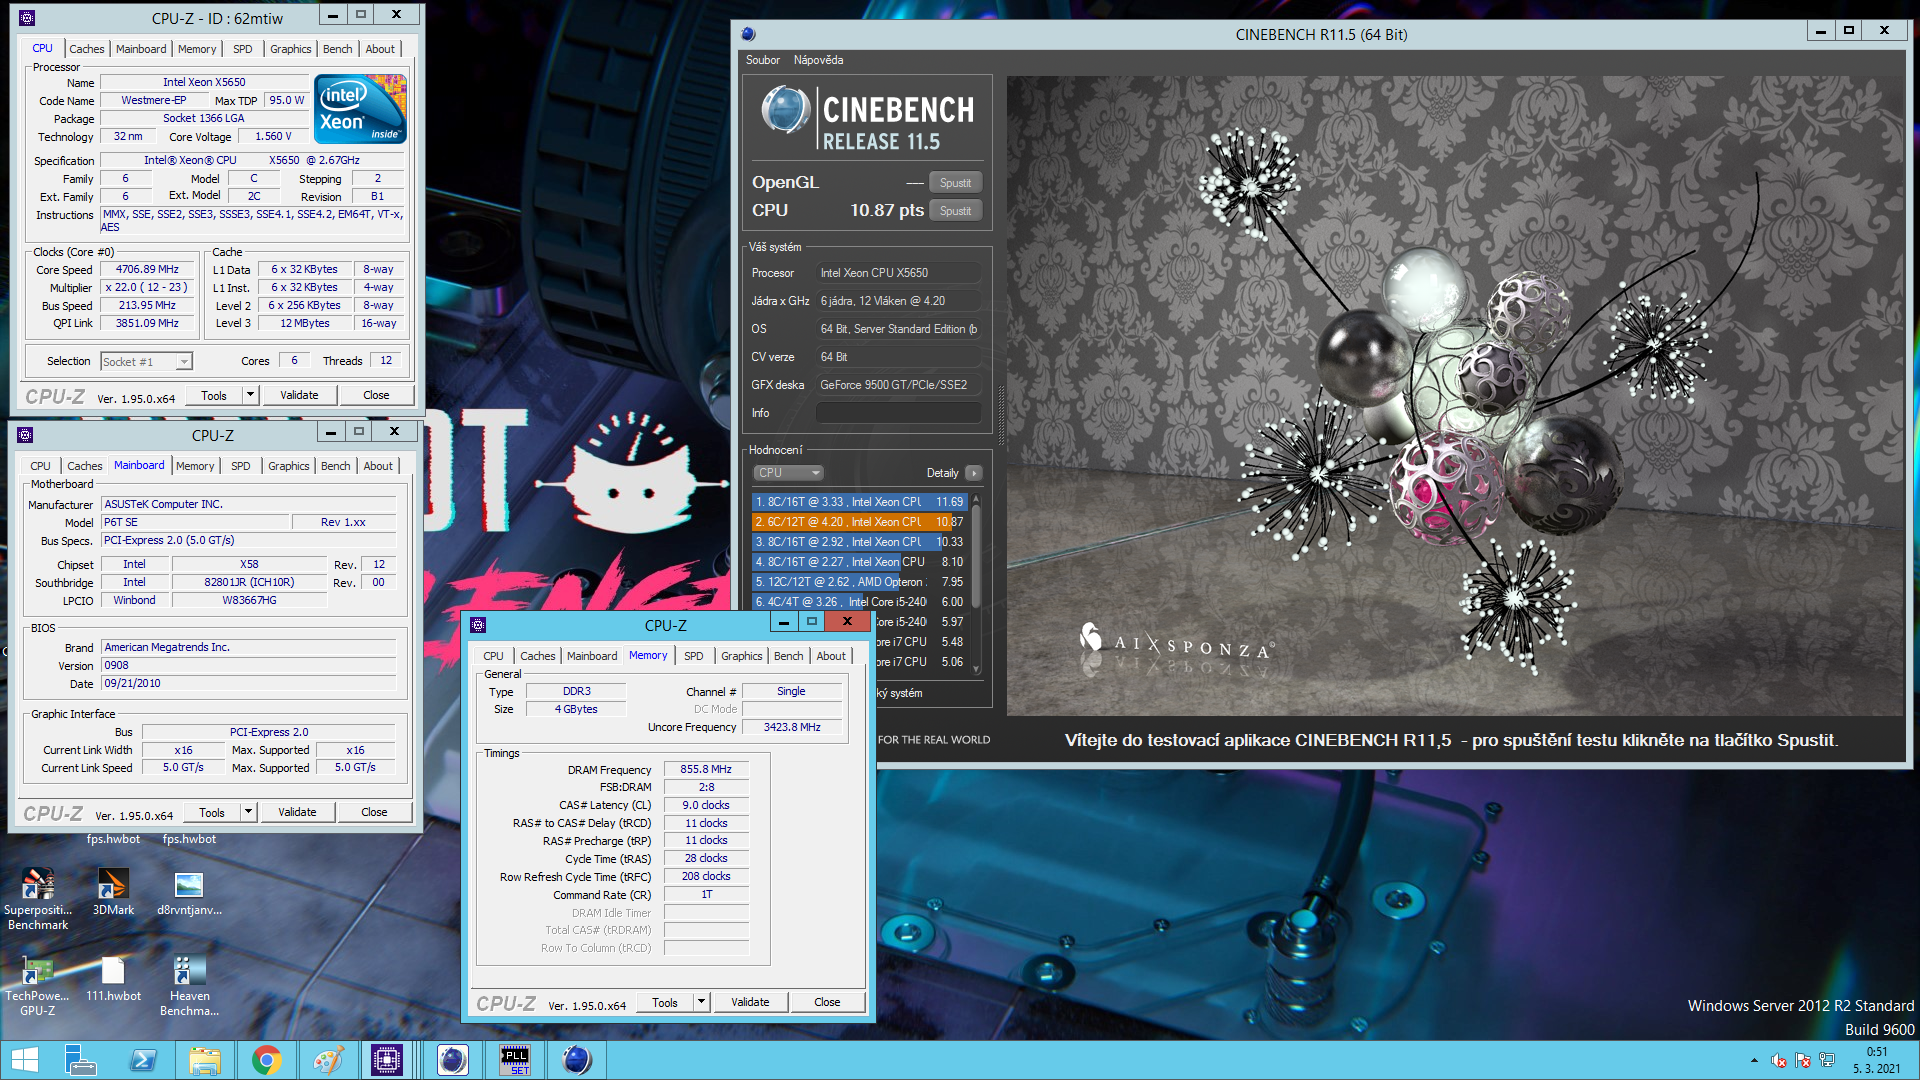Launch Heaven Benchmark desktop shortcut
The image size is (1920, 1080).
pyautogui.click(x=189, y=985)
